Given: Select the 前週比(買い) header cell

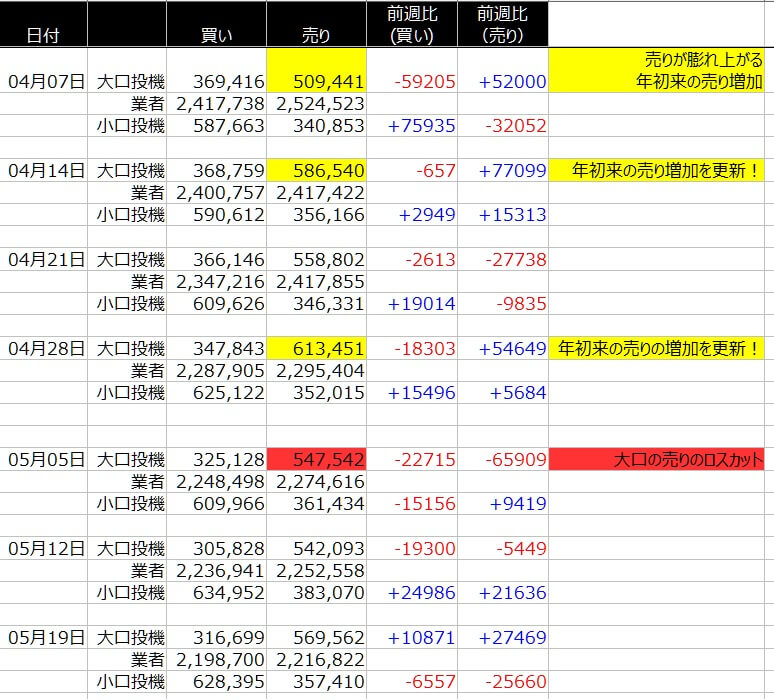Looking at the screenshot, I should point(412,24).
